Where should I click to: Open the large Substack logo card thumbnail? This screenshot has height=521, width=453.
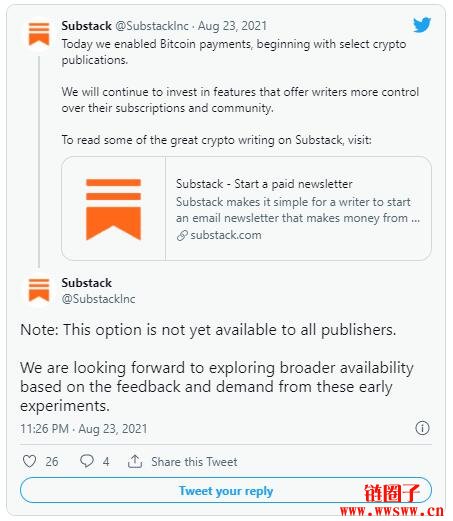pyautogui.click(x=113, y=209)
